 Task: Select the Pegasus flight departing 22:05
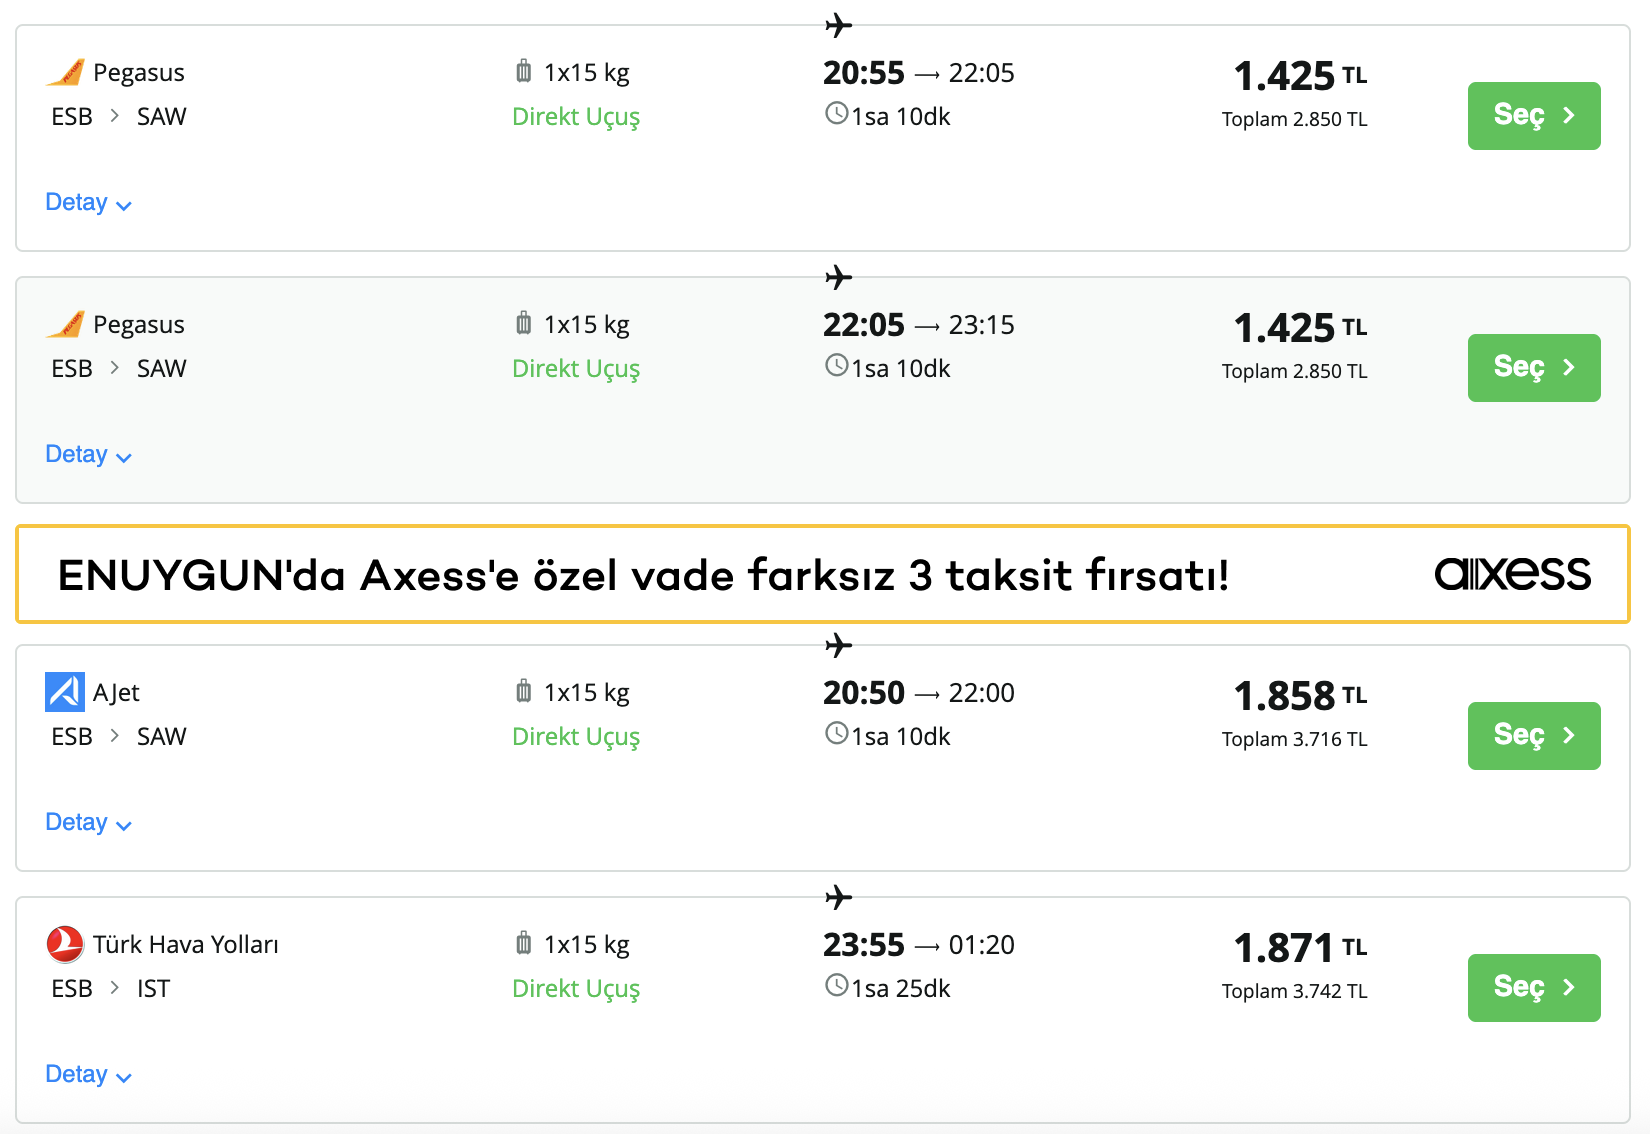pos(1533,368)
